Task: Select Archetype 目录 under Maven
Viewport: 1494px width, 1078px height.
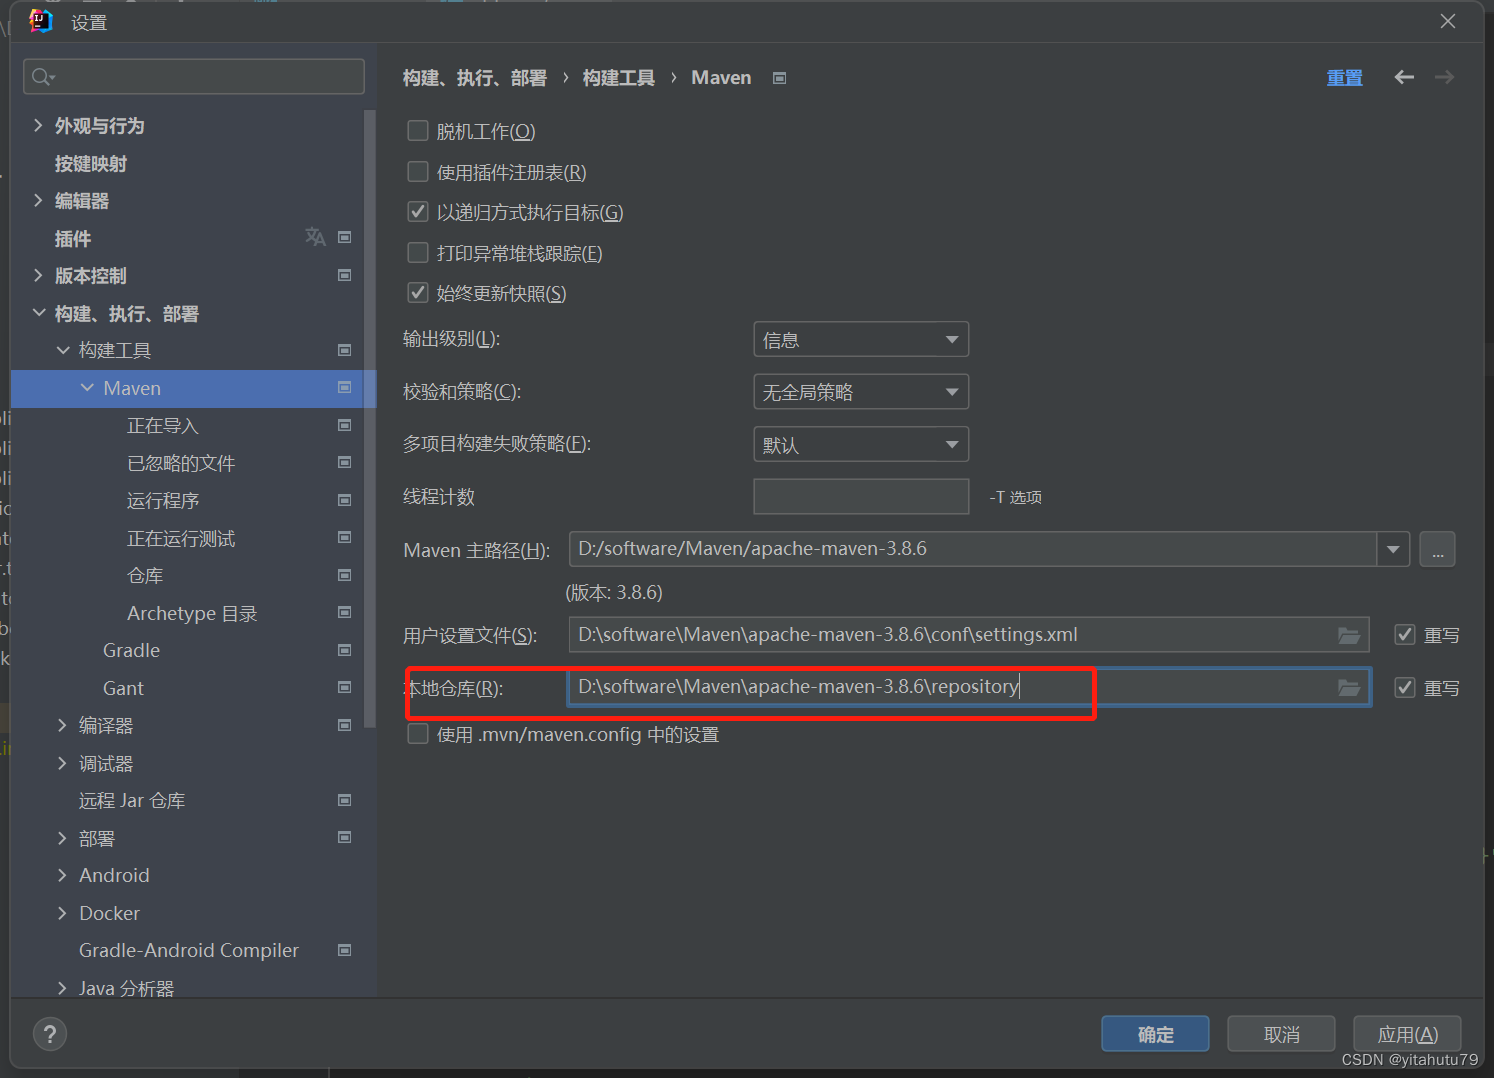Action: click(x=192, y=613)
